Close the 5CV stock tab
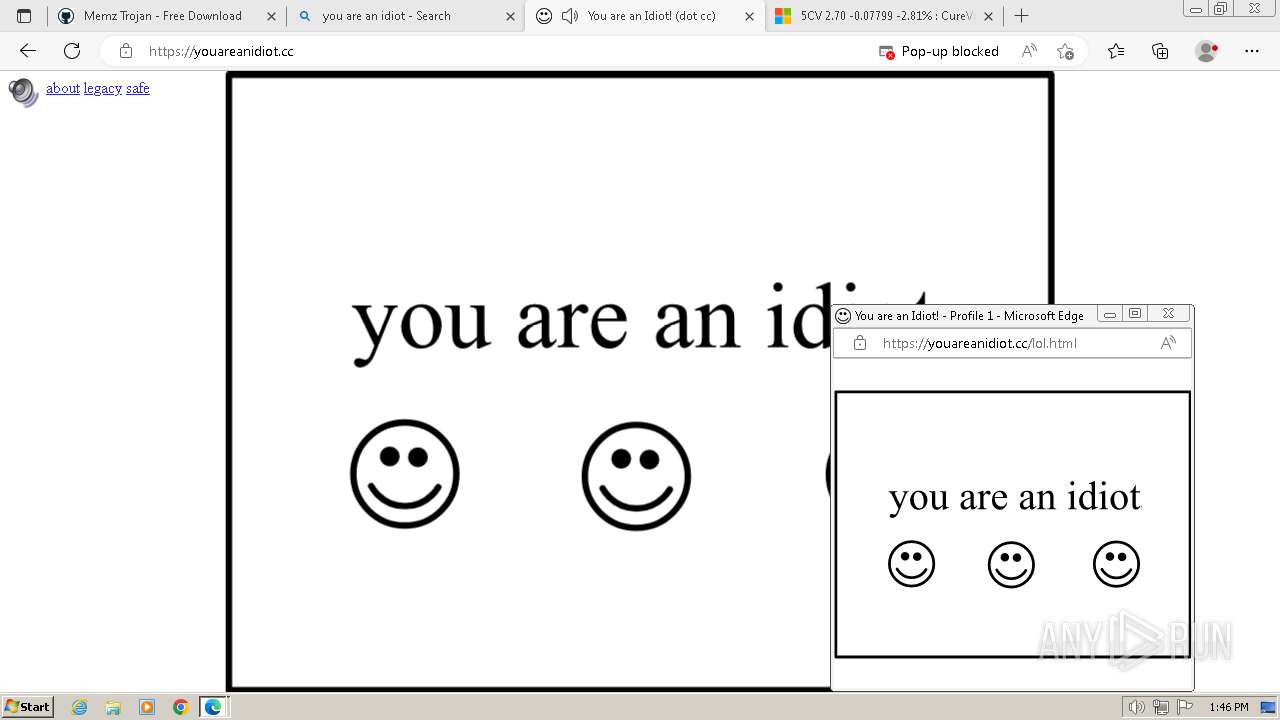 point(988,16)
